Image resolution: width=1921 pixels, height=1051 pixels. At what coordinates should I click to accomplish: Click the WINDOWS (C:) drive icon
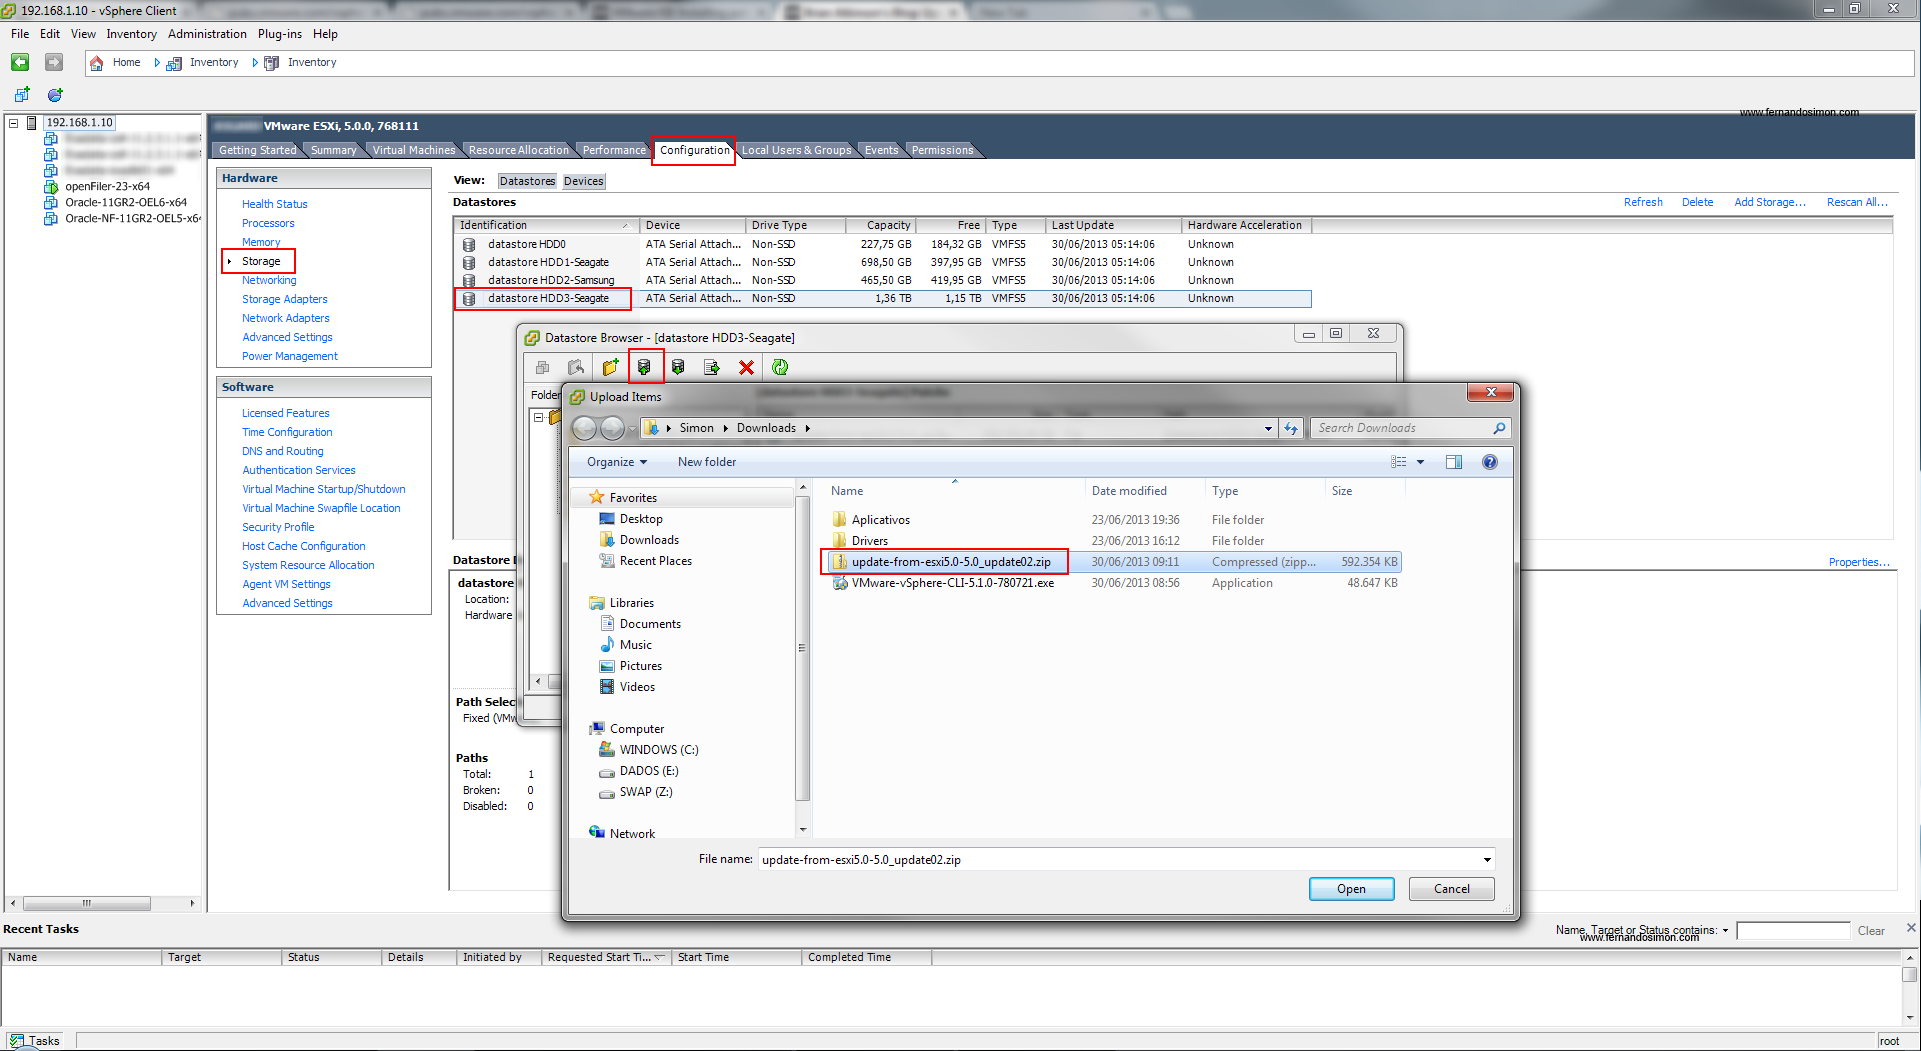coord(607,750)
